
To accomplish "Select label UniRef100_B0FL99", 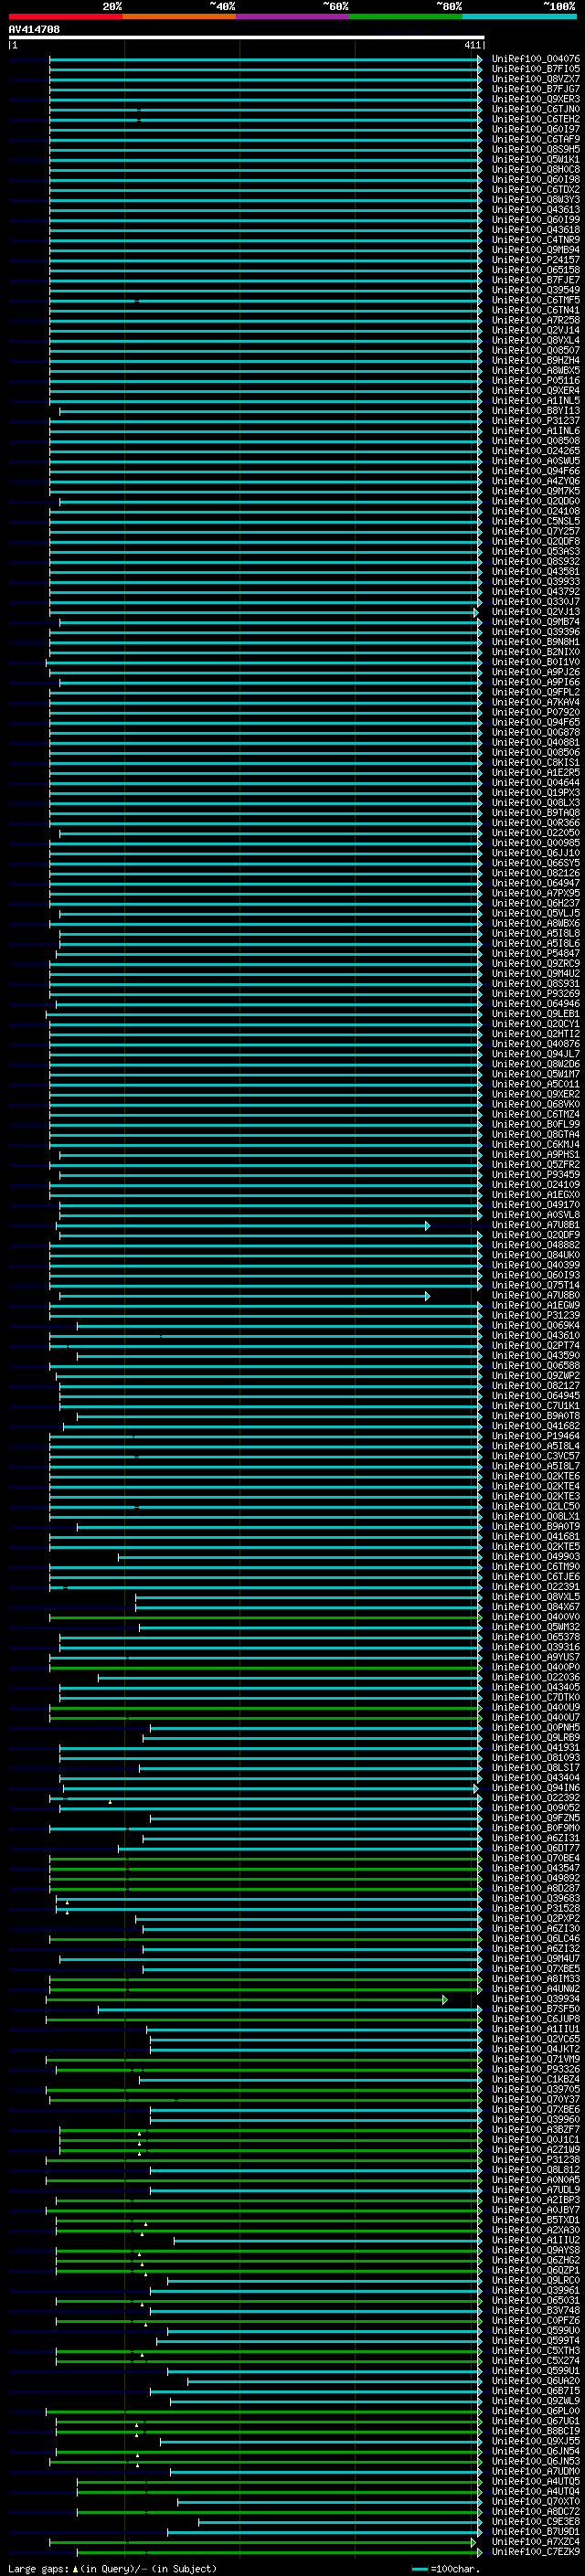I will tap(535, 1124).
